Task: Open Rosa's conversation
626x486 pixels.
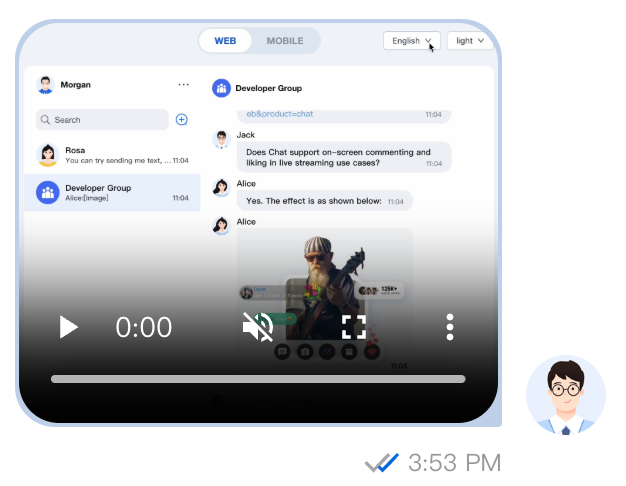Action: [x=112, y=155]
